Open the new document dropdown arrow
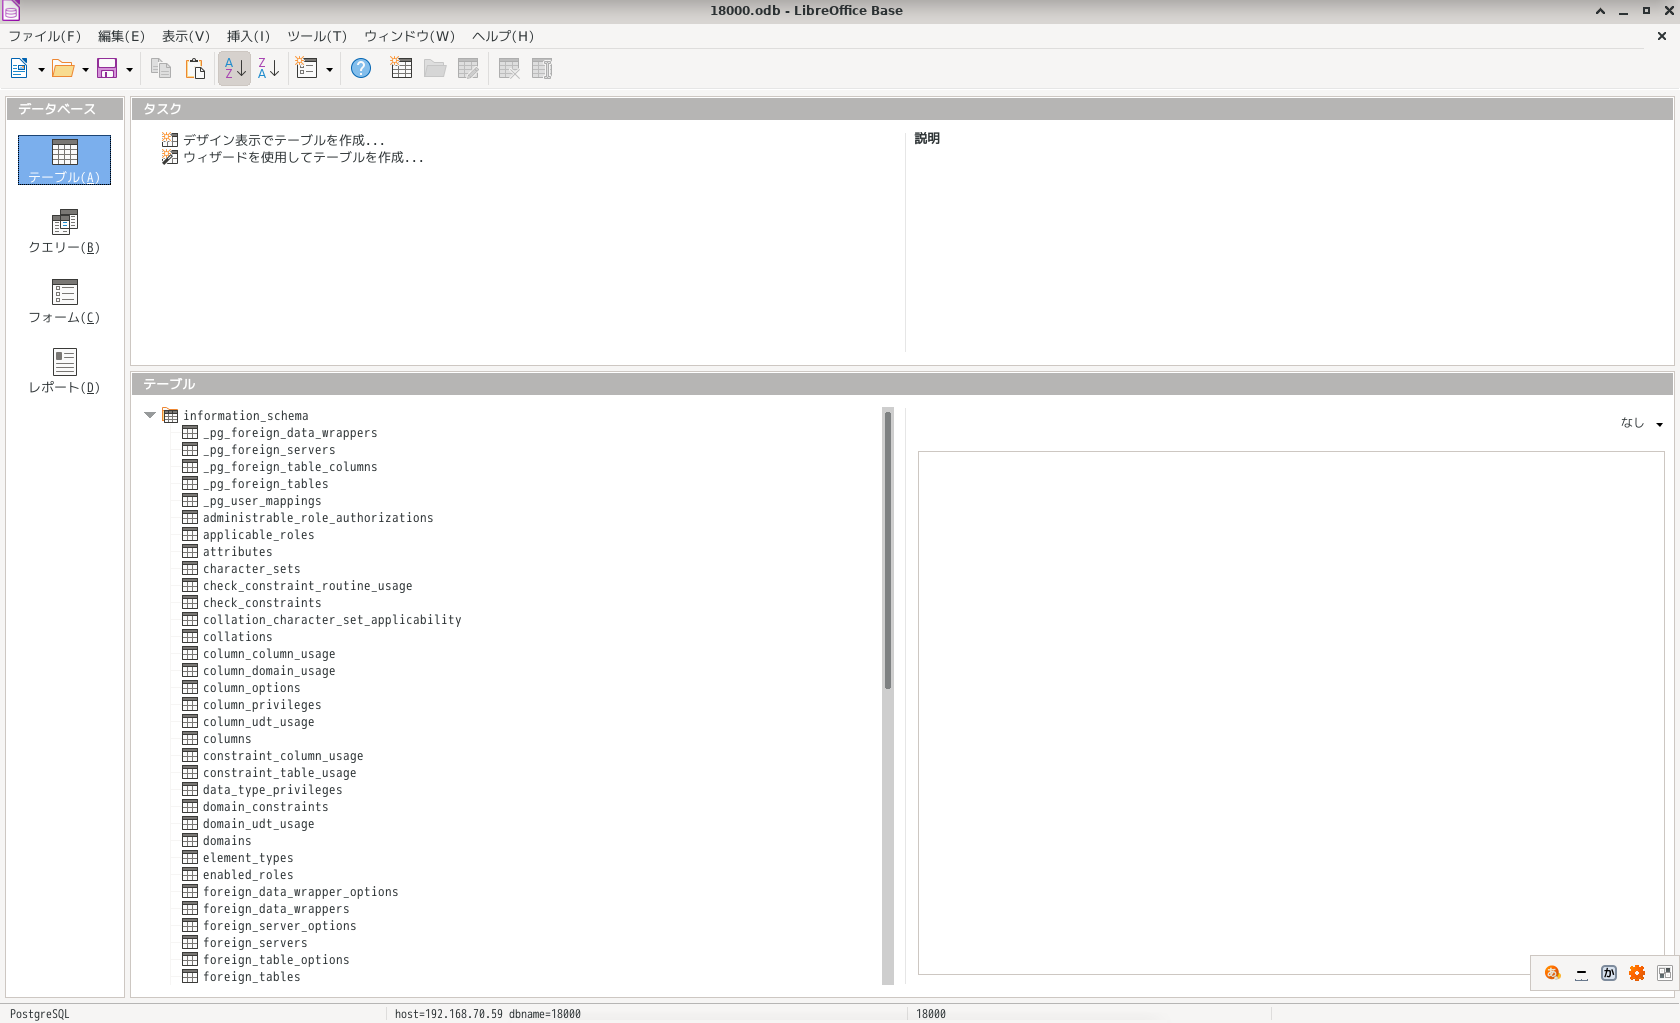1680x1023 pixels. coord(40,68)
